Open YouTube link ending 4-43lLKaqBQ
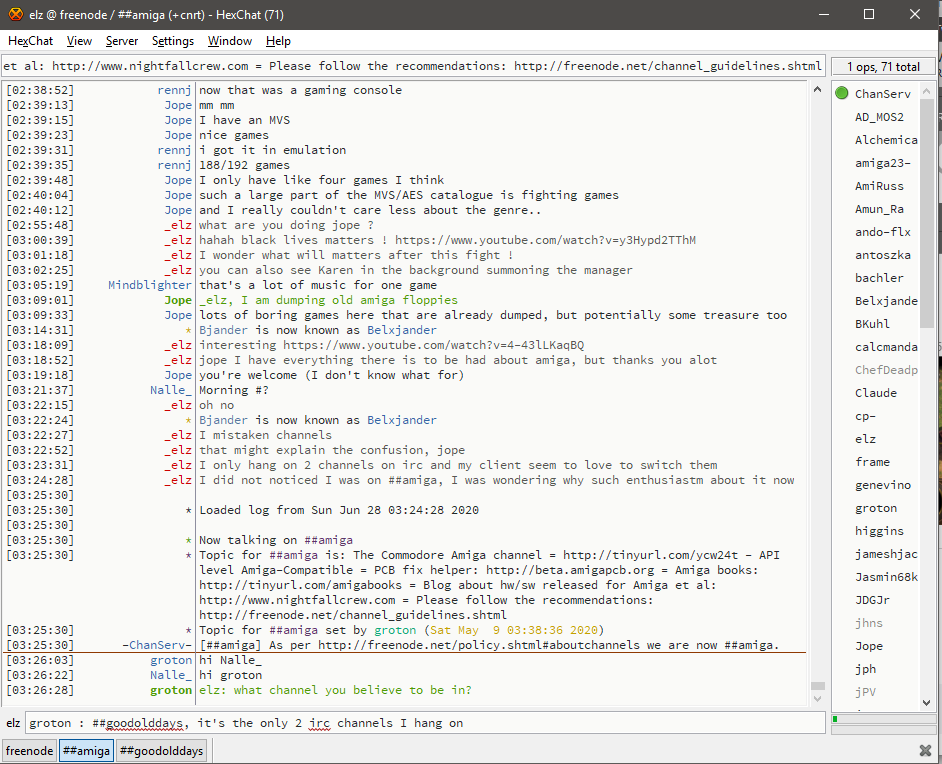 (434, 345)
